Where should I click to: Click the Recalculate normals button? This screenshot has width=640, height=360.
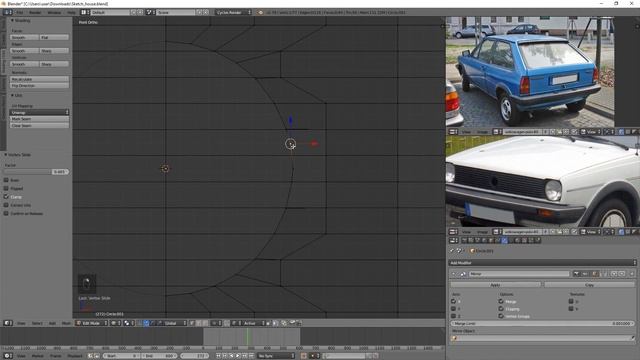click(x=40, y=79)
